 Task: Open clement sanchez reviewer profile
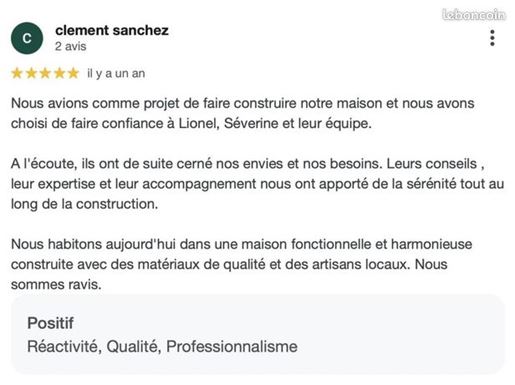pos(112,30)
